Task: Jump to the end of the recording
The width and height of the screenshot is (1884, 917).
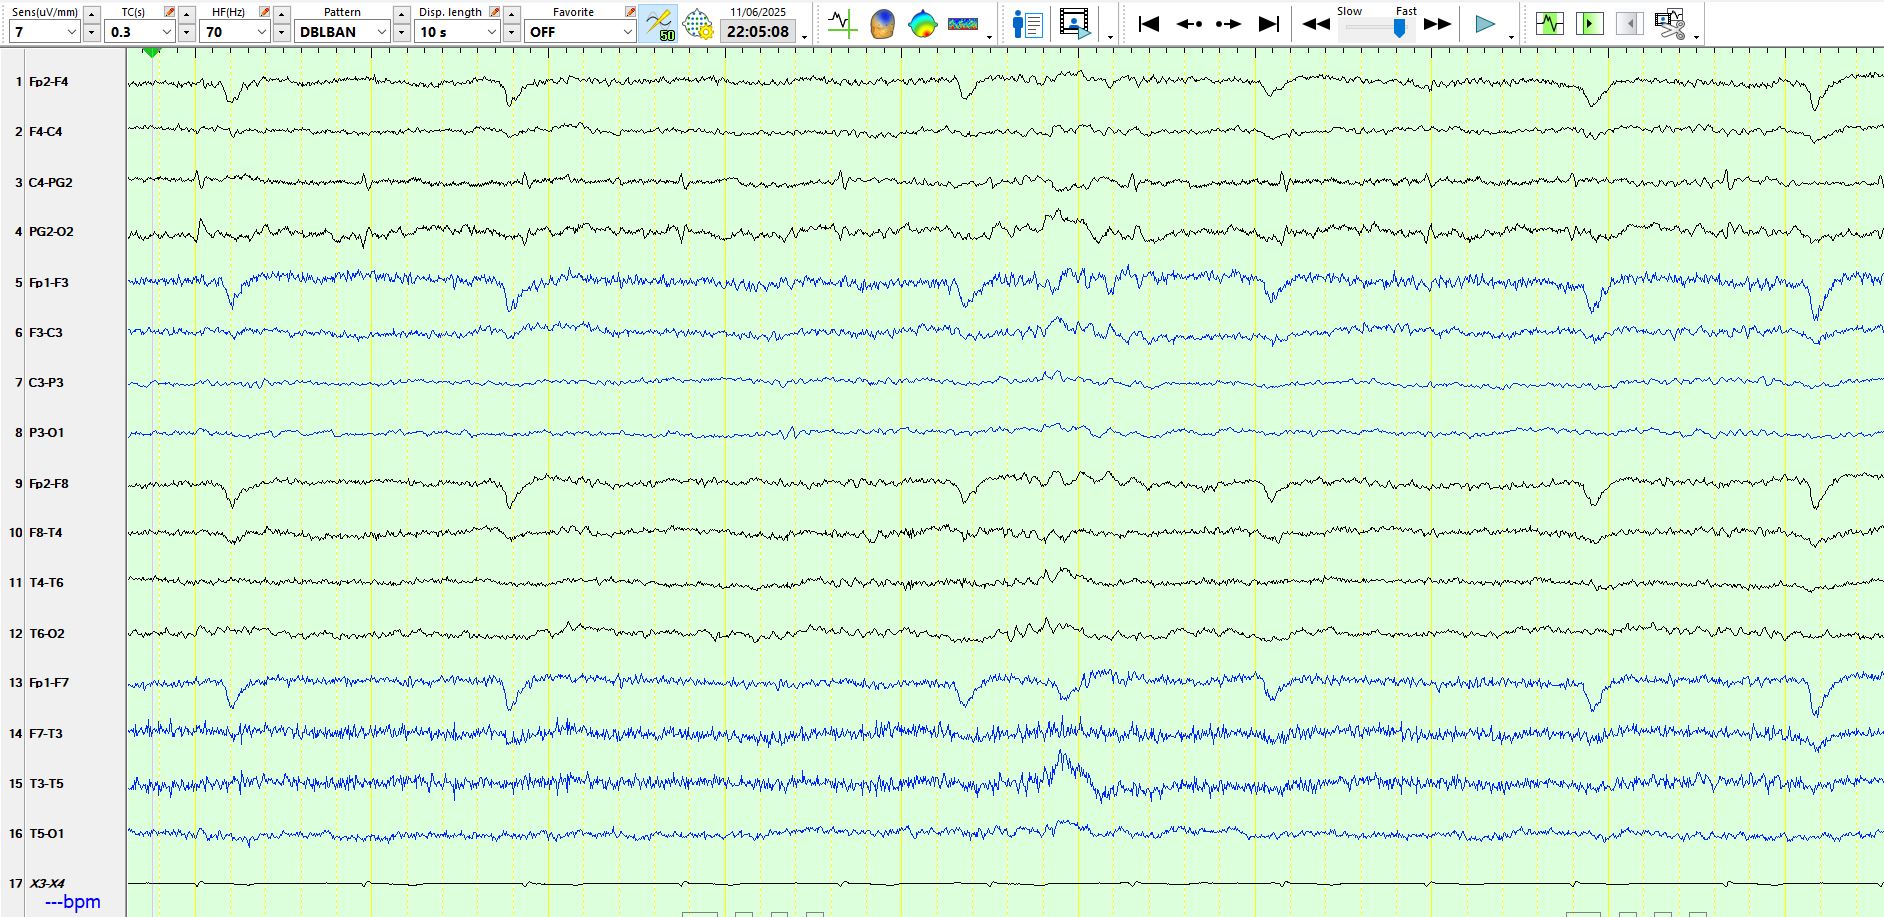Action: [x=1269, y=24]
